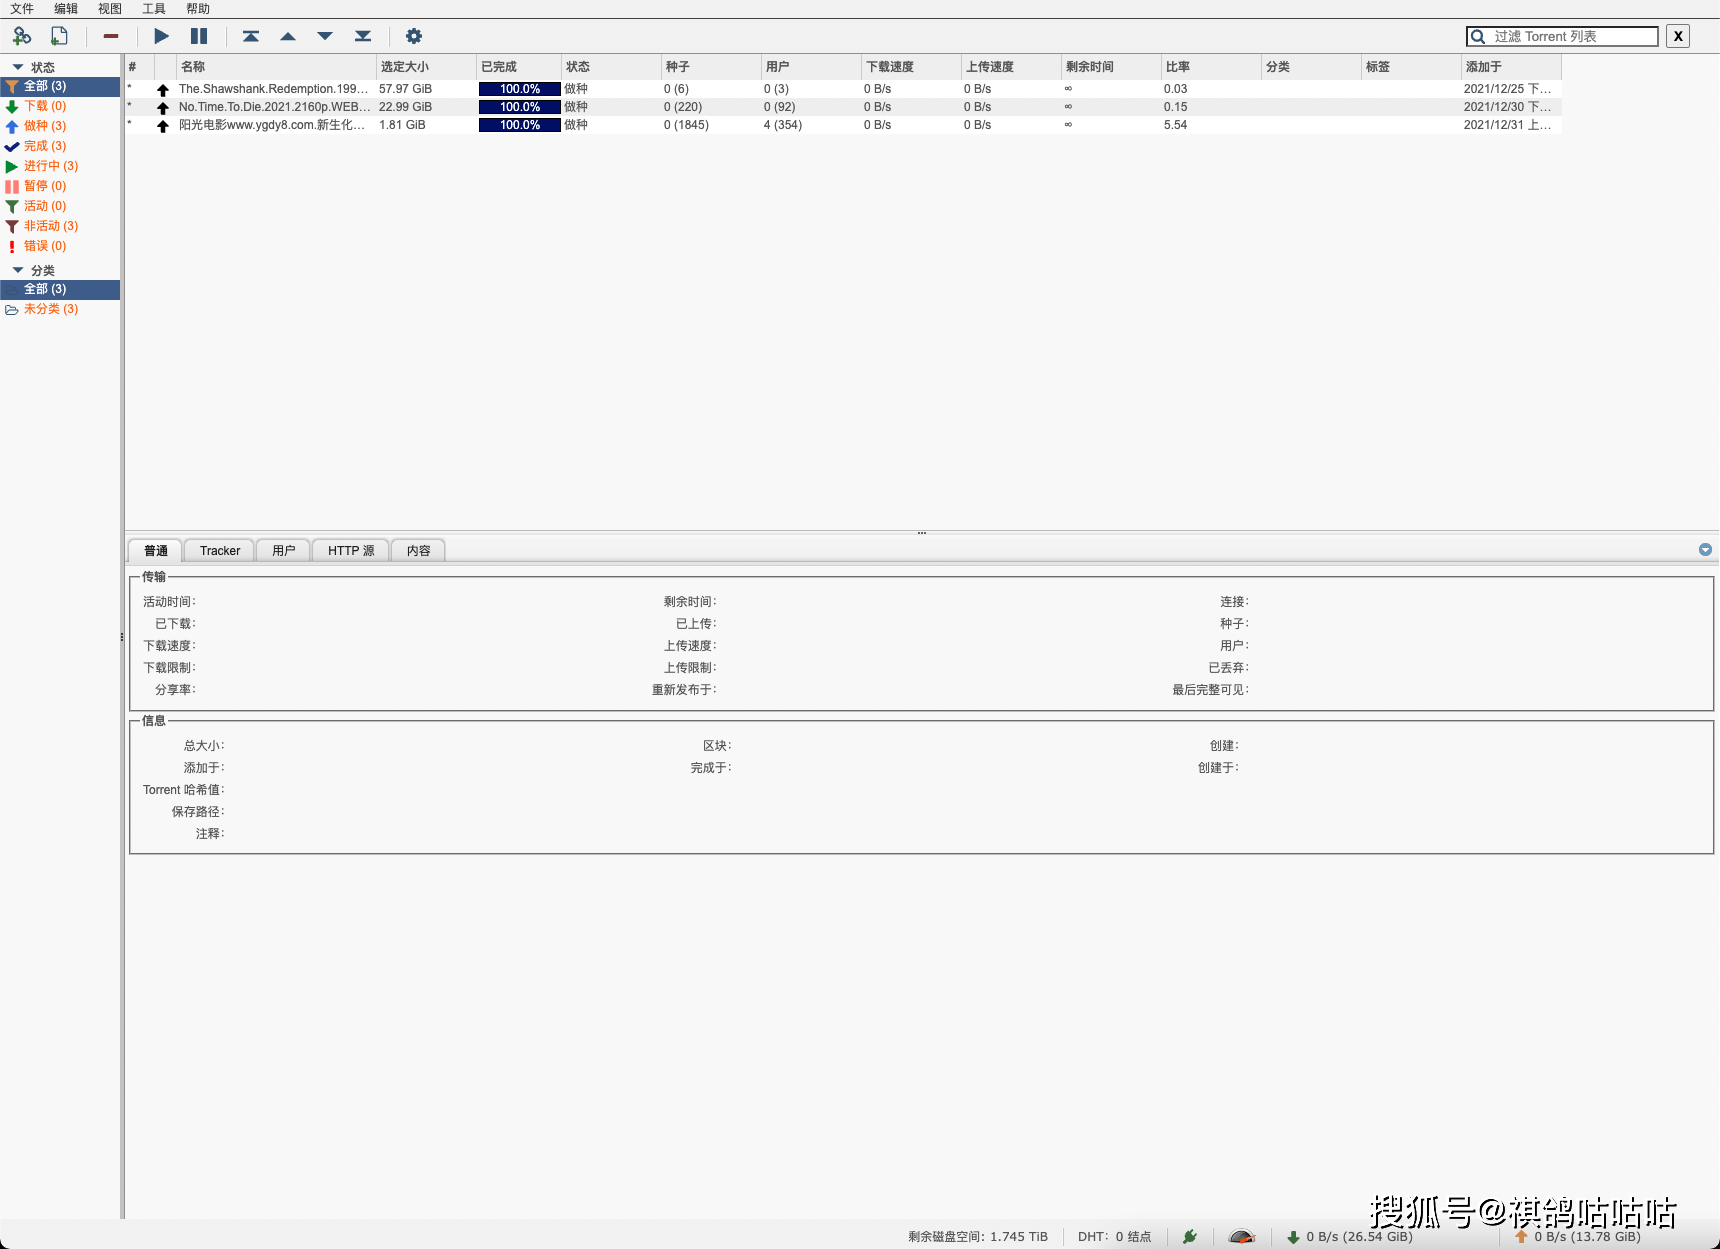Click progress bar of 阳光电影 torrent
This screenshot has height=1249, width=1720.
[x=519, y=125]
